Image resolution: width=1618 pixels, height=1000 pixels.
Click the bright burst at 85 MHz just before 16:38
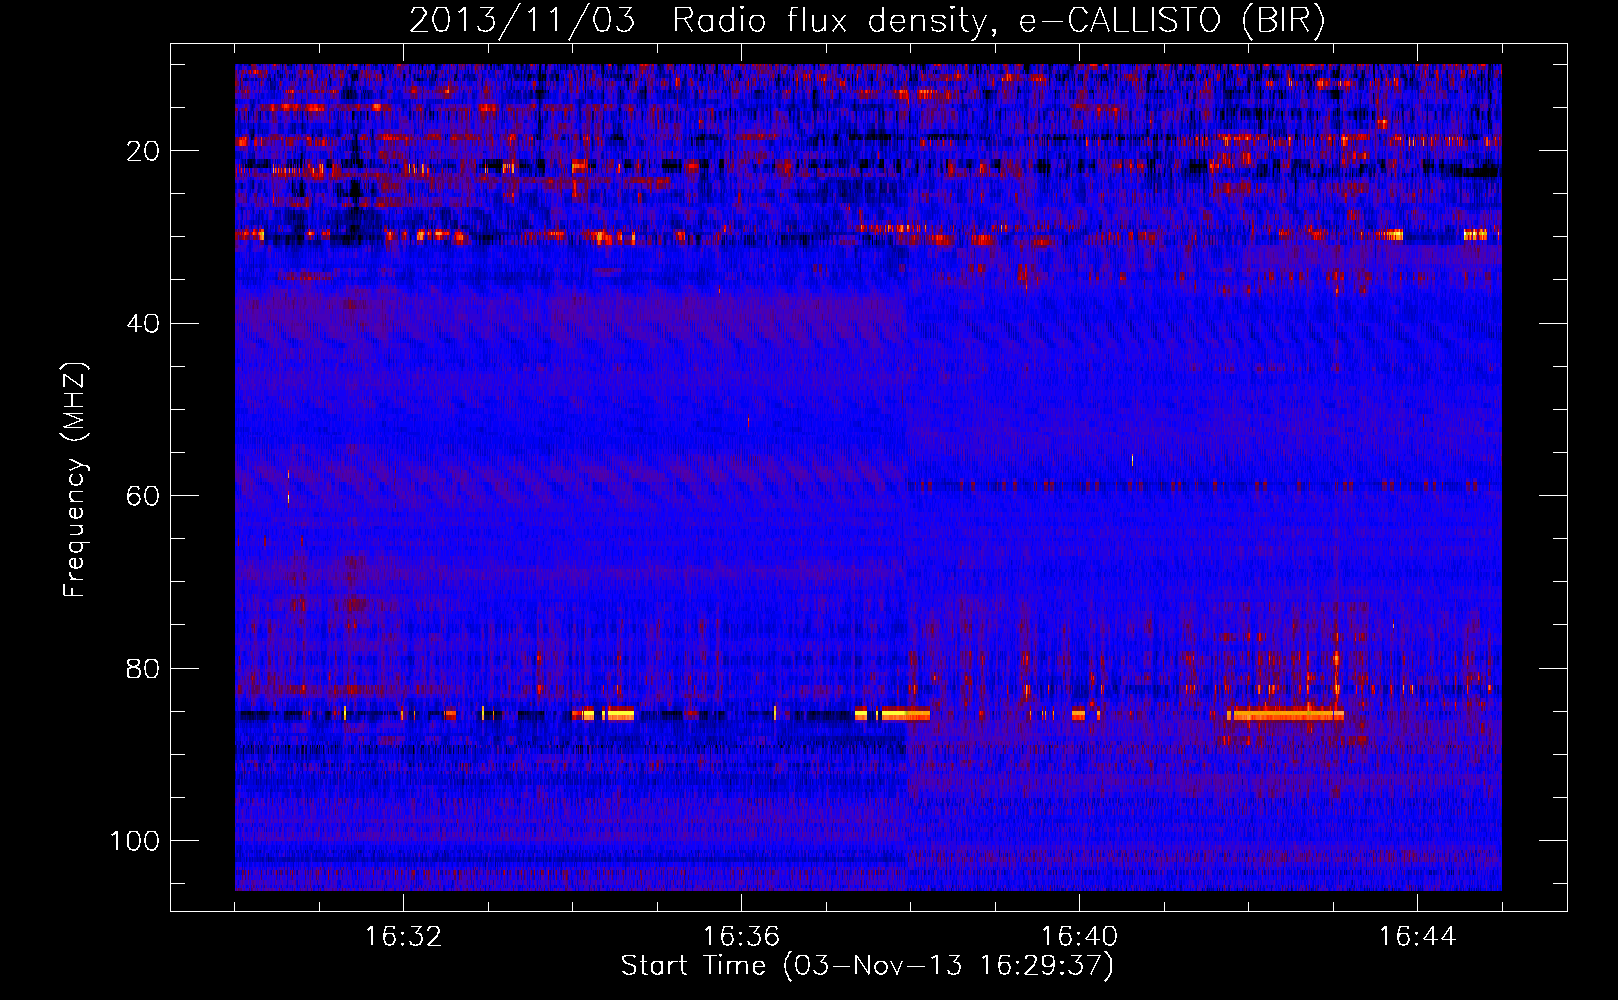click(x=892, y=714)
